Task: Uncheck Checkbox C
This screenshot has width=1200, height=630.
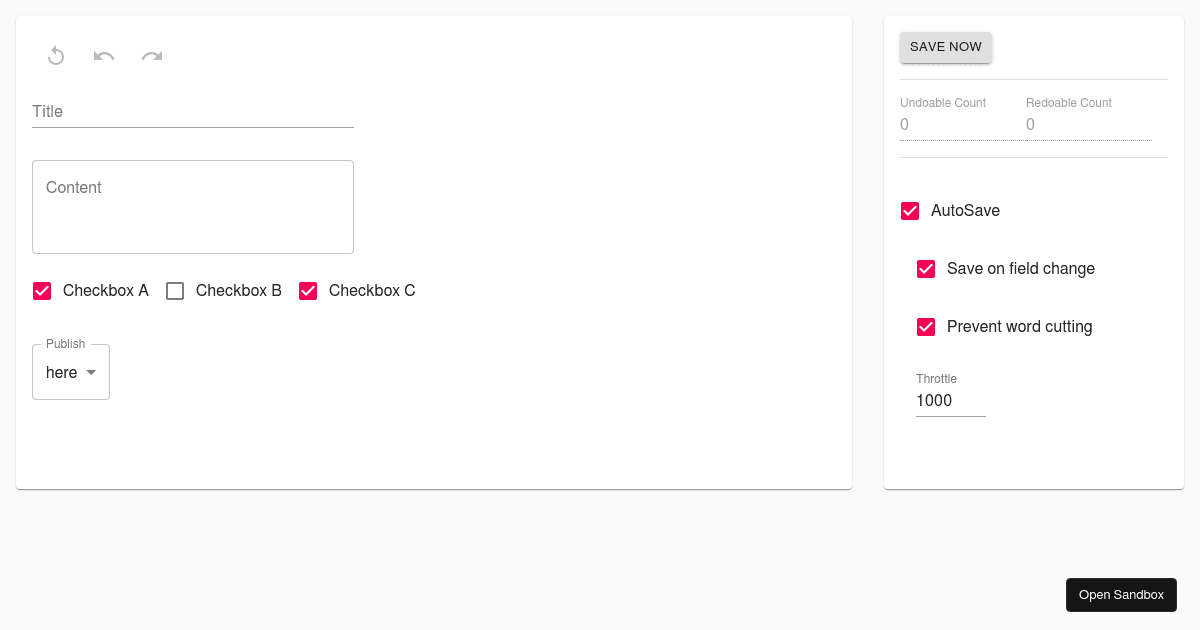Action: [308, 290]
